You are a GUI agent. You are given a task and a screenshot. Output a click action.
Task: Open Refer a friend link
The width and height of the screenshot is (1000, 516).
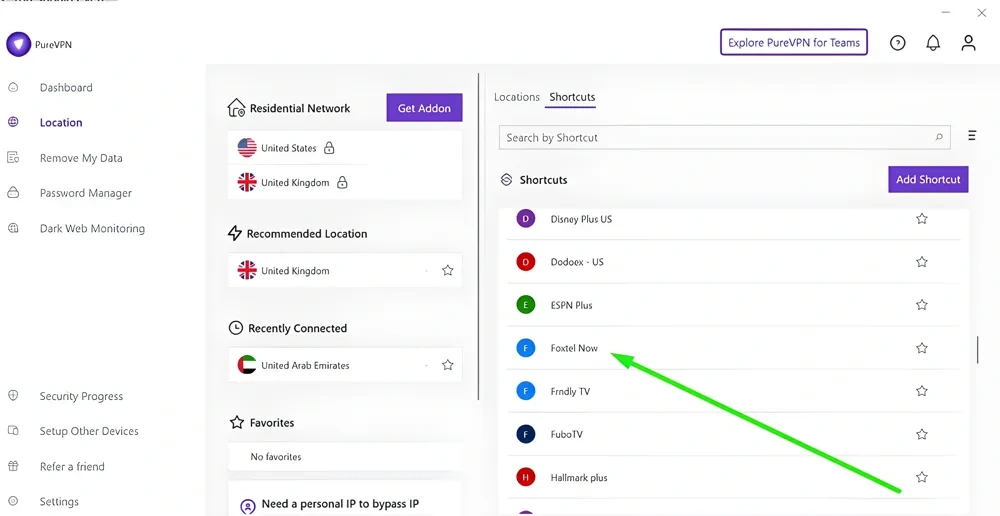coord(72,466)
